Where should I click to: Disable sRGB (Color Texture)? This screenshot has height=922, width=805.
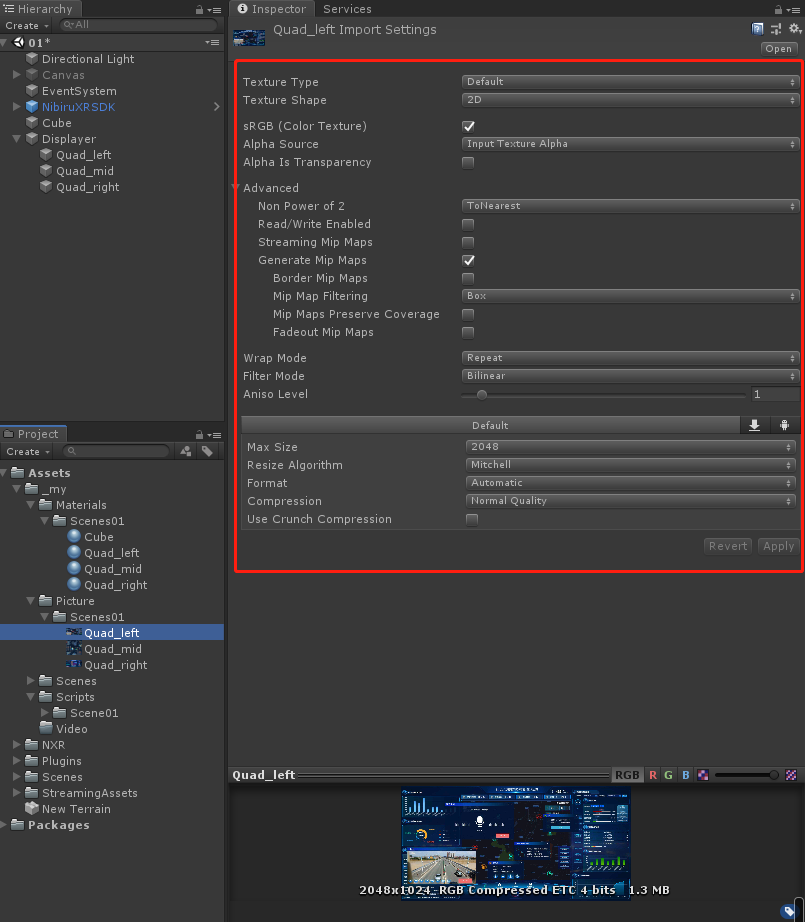[x=468, y=125]
